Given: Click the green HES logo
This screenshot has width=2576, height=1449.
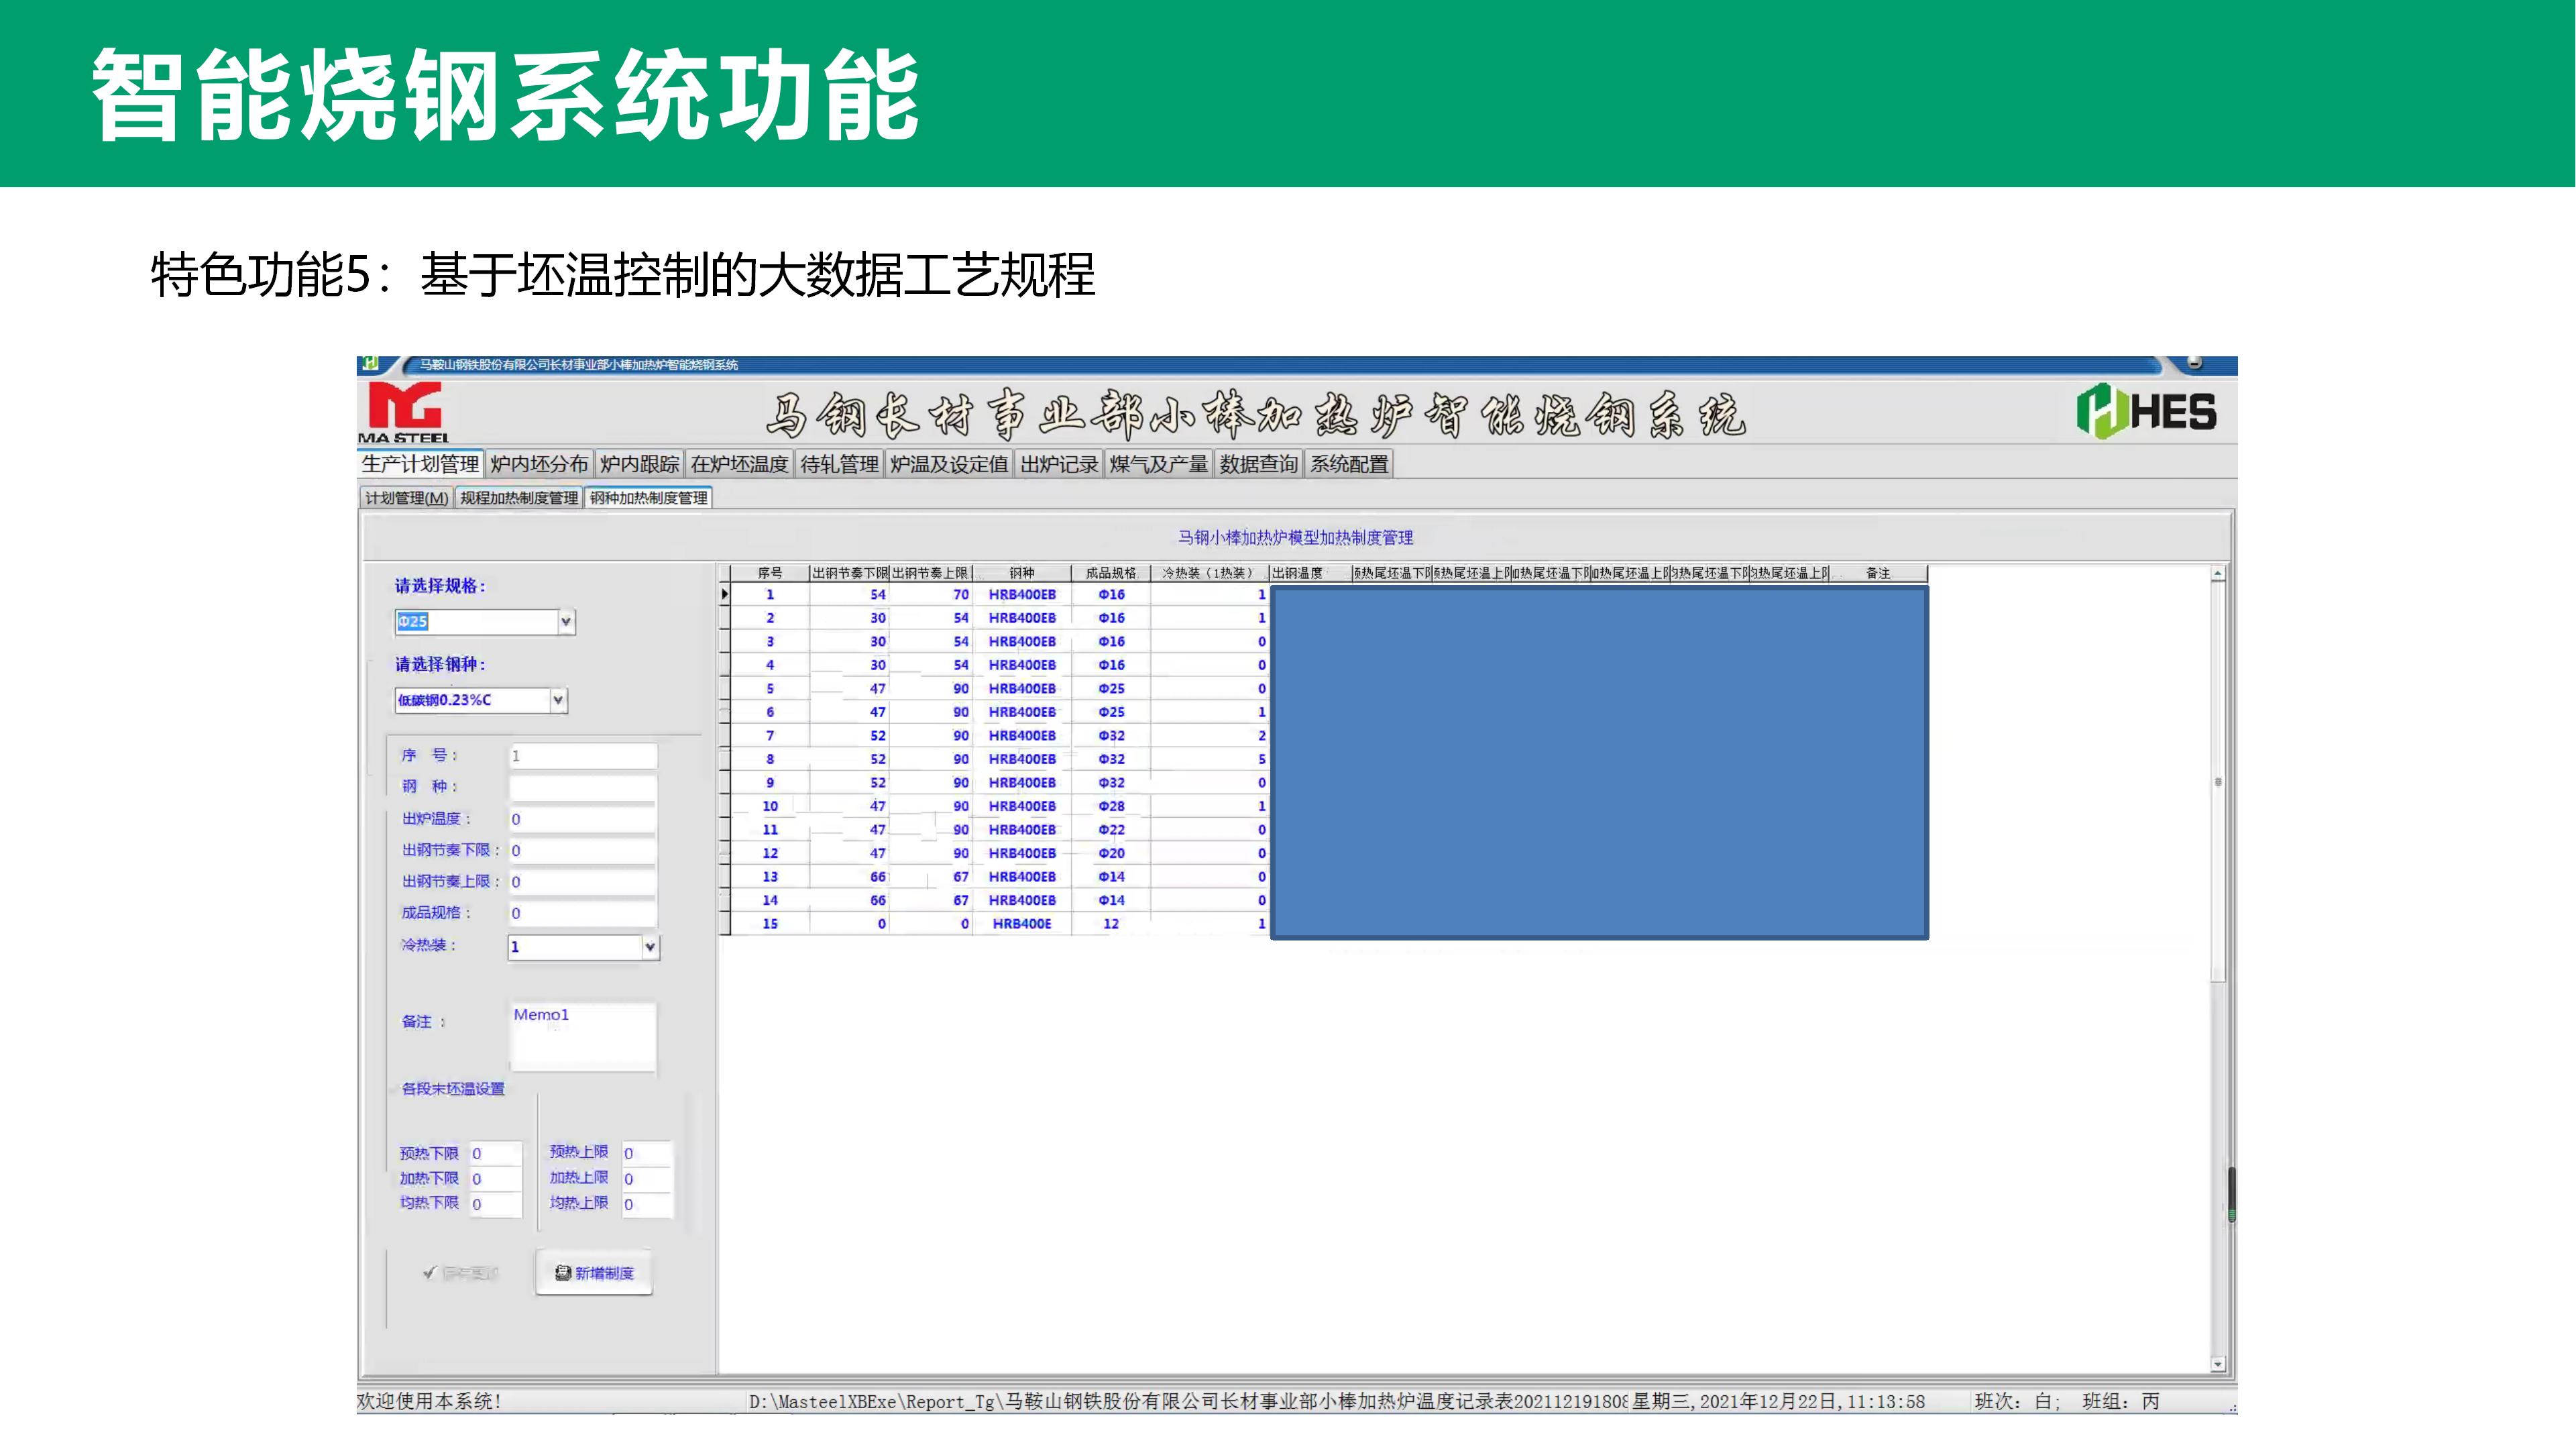Looking at the screenshot, I should 2146,411.
